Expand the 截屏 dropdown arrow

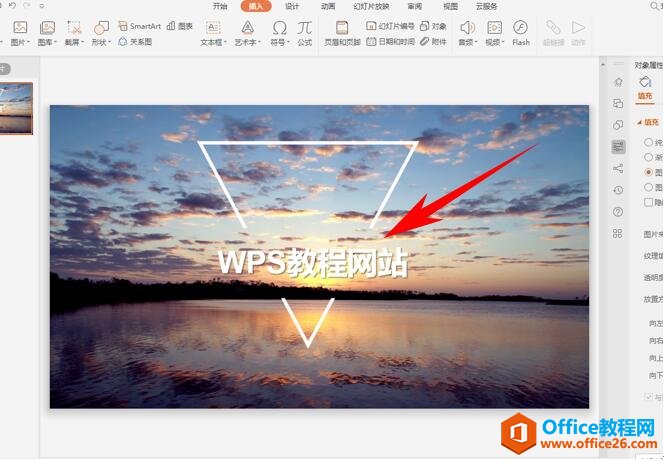coord(83,42)
